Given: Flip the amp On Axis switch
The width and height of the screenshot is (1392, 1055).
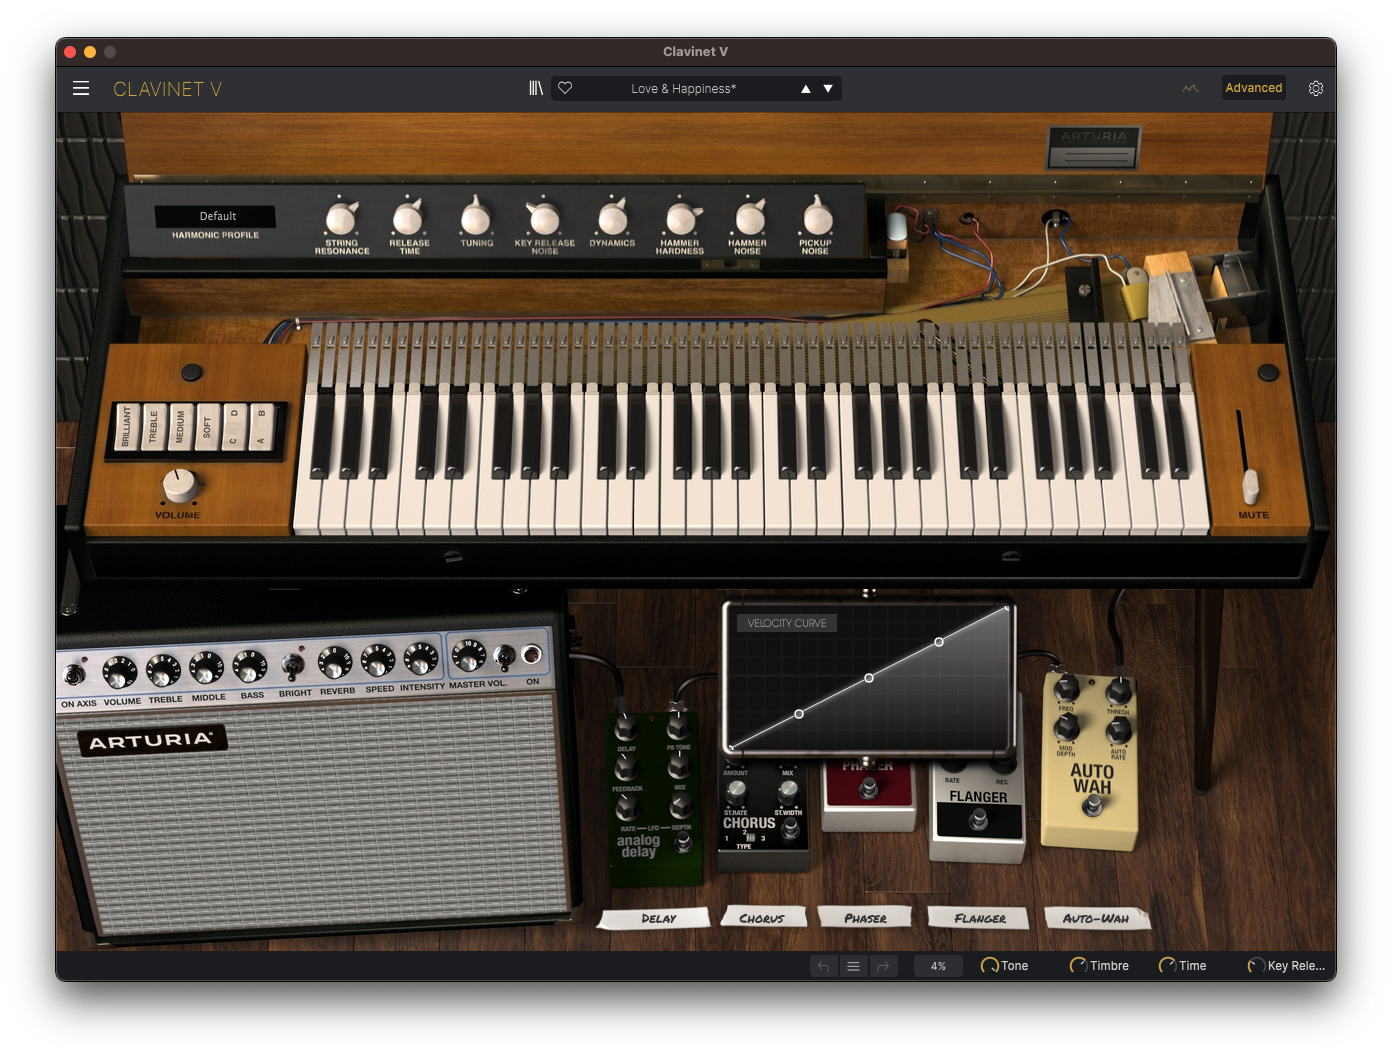Looking at the screenshot, I should coord(74,676).
